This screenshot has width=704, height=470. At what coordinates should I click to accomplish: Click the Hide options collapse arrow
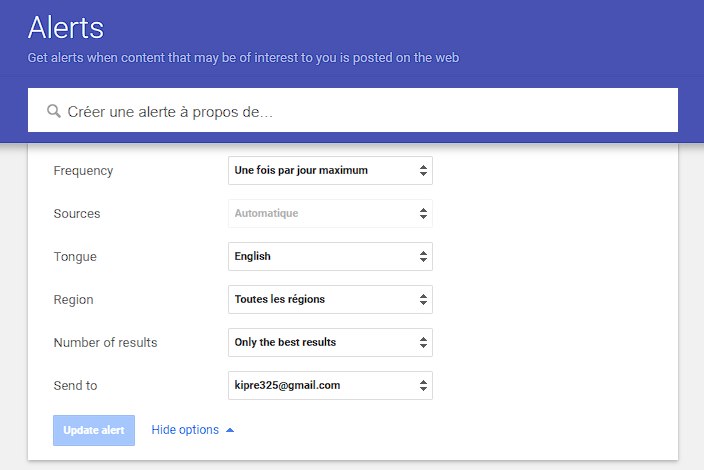[x=230, y=430]
